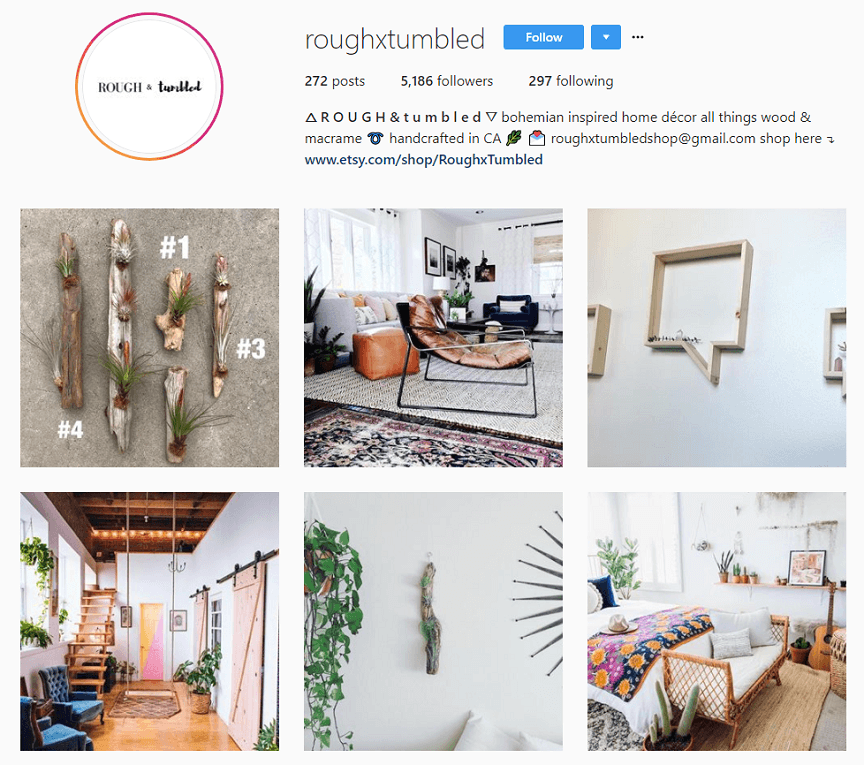Open the hanging driftwood wall planter post
This screenshot has width=864, height=765.
coord(433,621)
